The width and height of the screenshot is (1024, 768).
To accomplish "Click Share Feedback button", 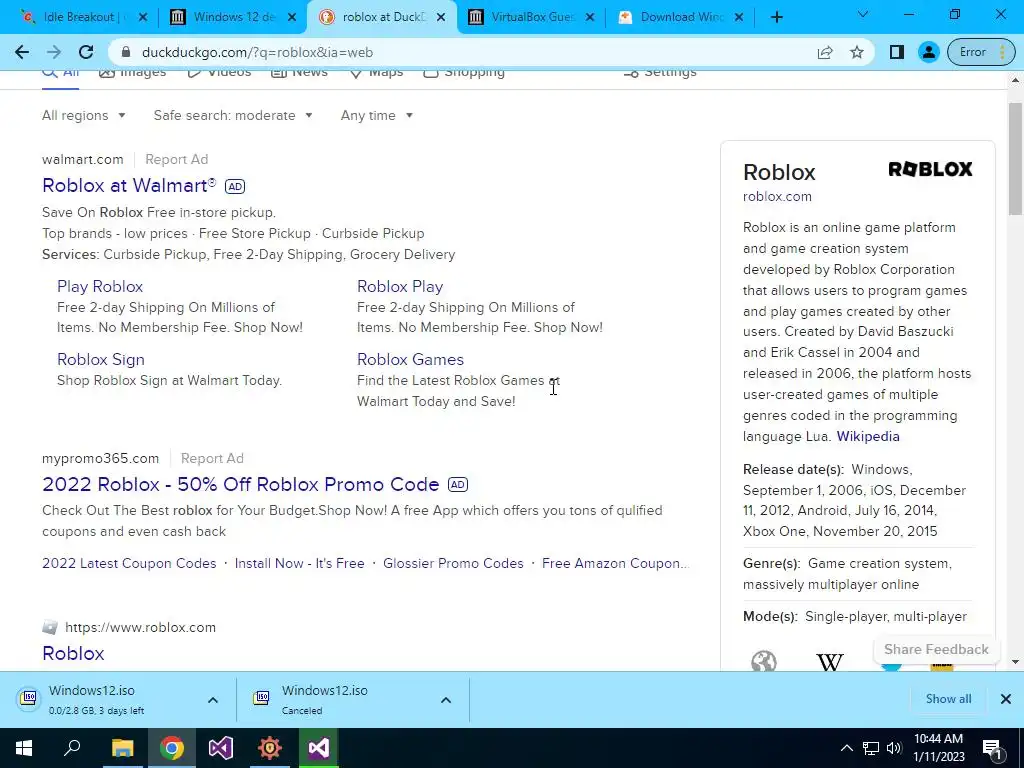I will pyautogui.click(x=936, y=650).
